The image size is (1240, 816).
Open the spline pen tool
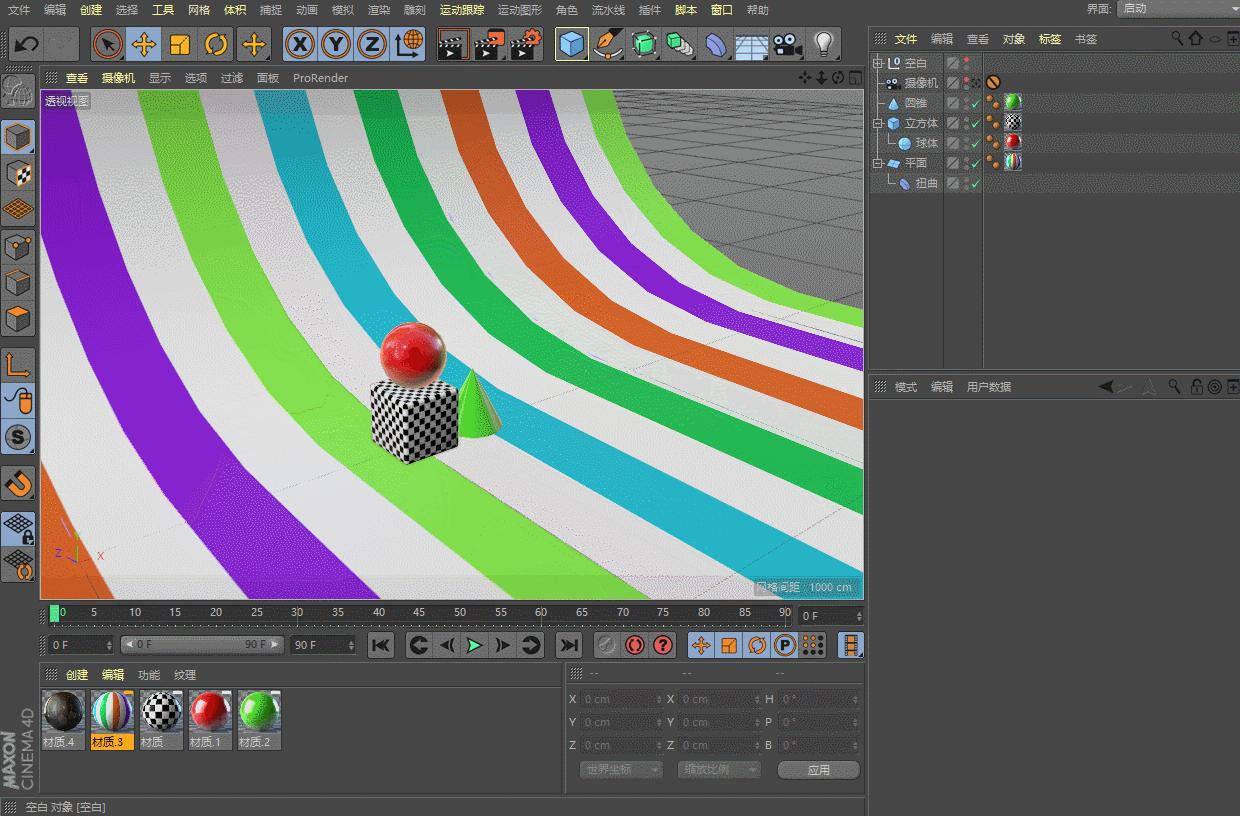(x=607, y=44)
